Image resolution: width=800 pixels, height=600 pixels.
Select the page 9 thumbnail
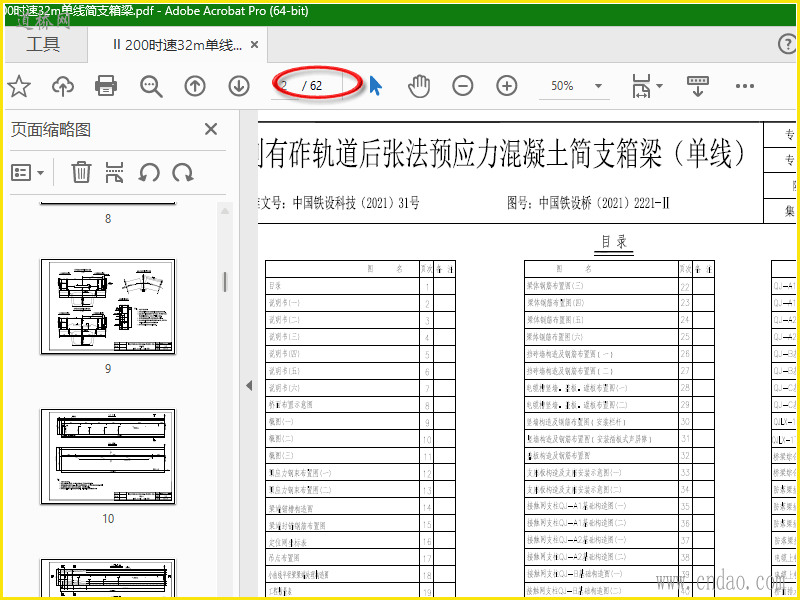108,306
